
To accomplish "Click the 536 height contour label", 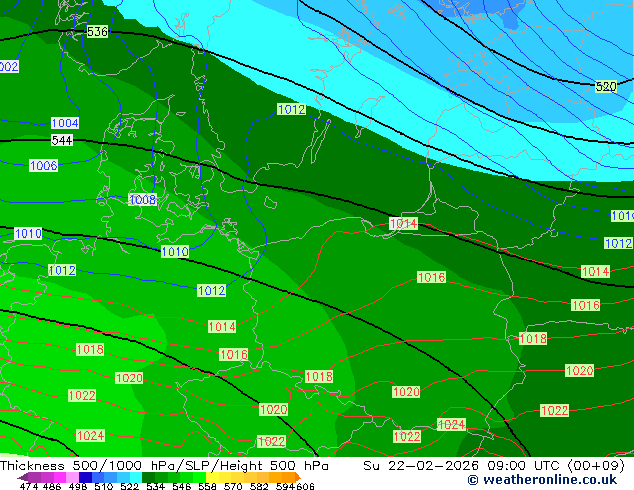I will coord(97,31).
